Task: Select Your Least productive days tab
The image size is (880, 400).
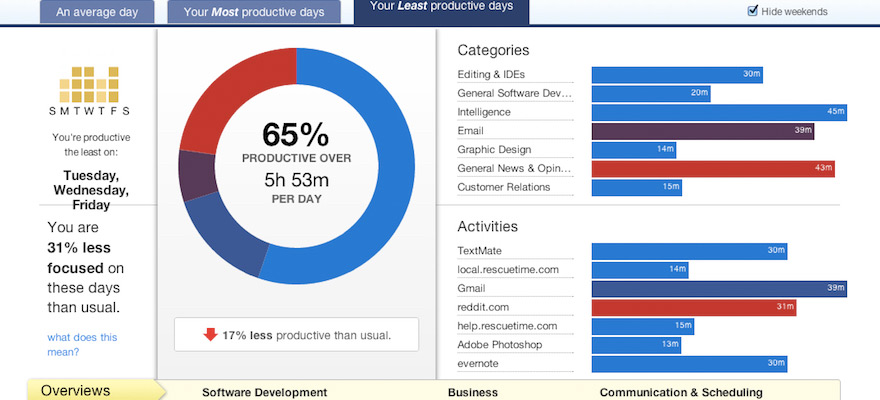Action: coord(441,8)
